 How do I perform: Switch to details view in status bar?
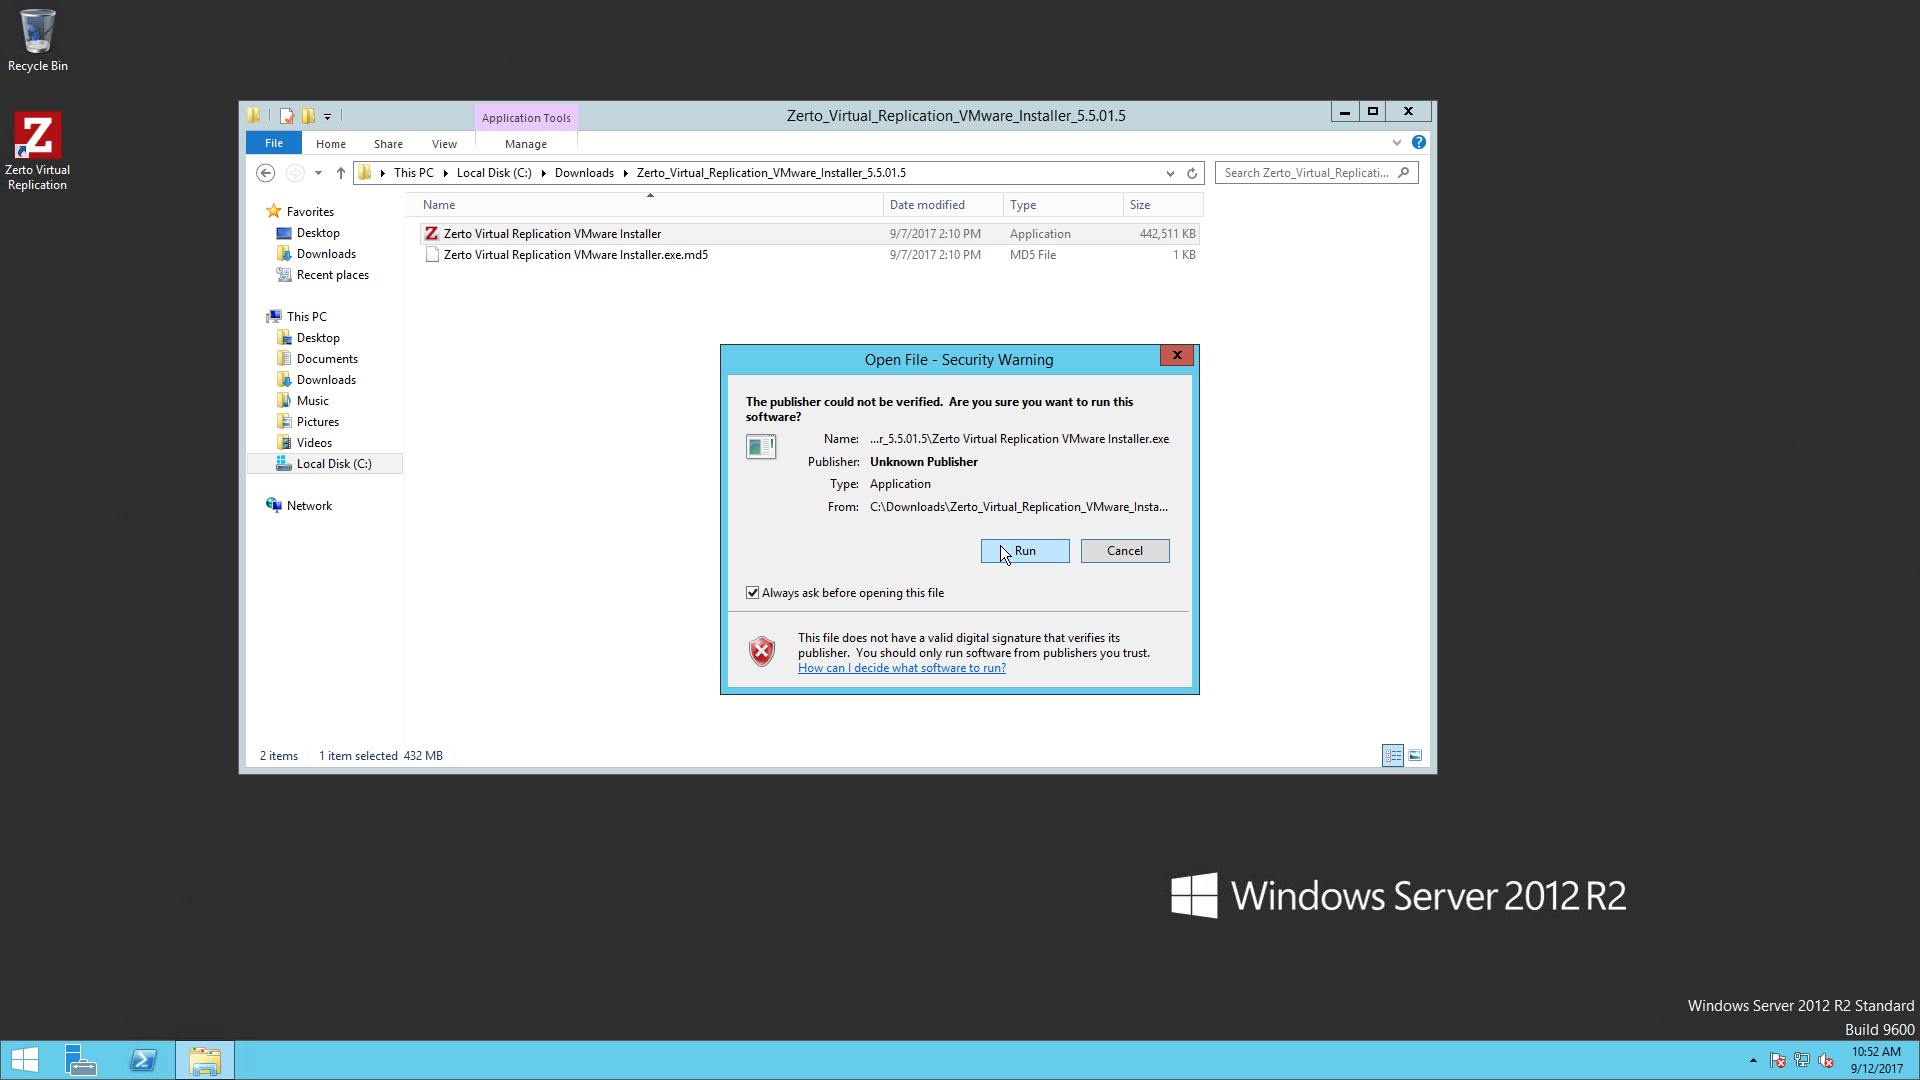pos(1393,756)
